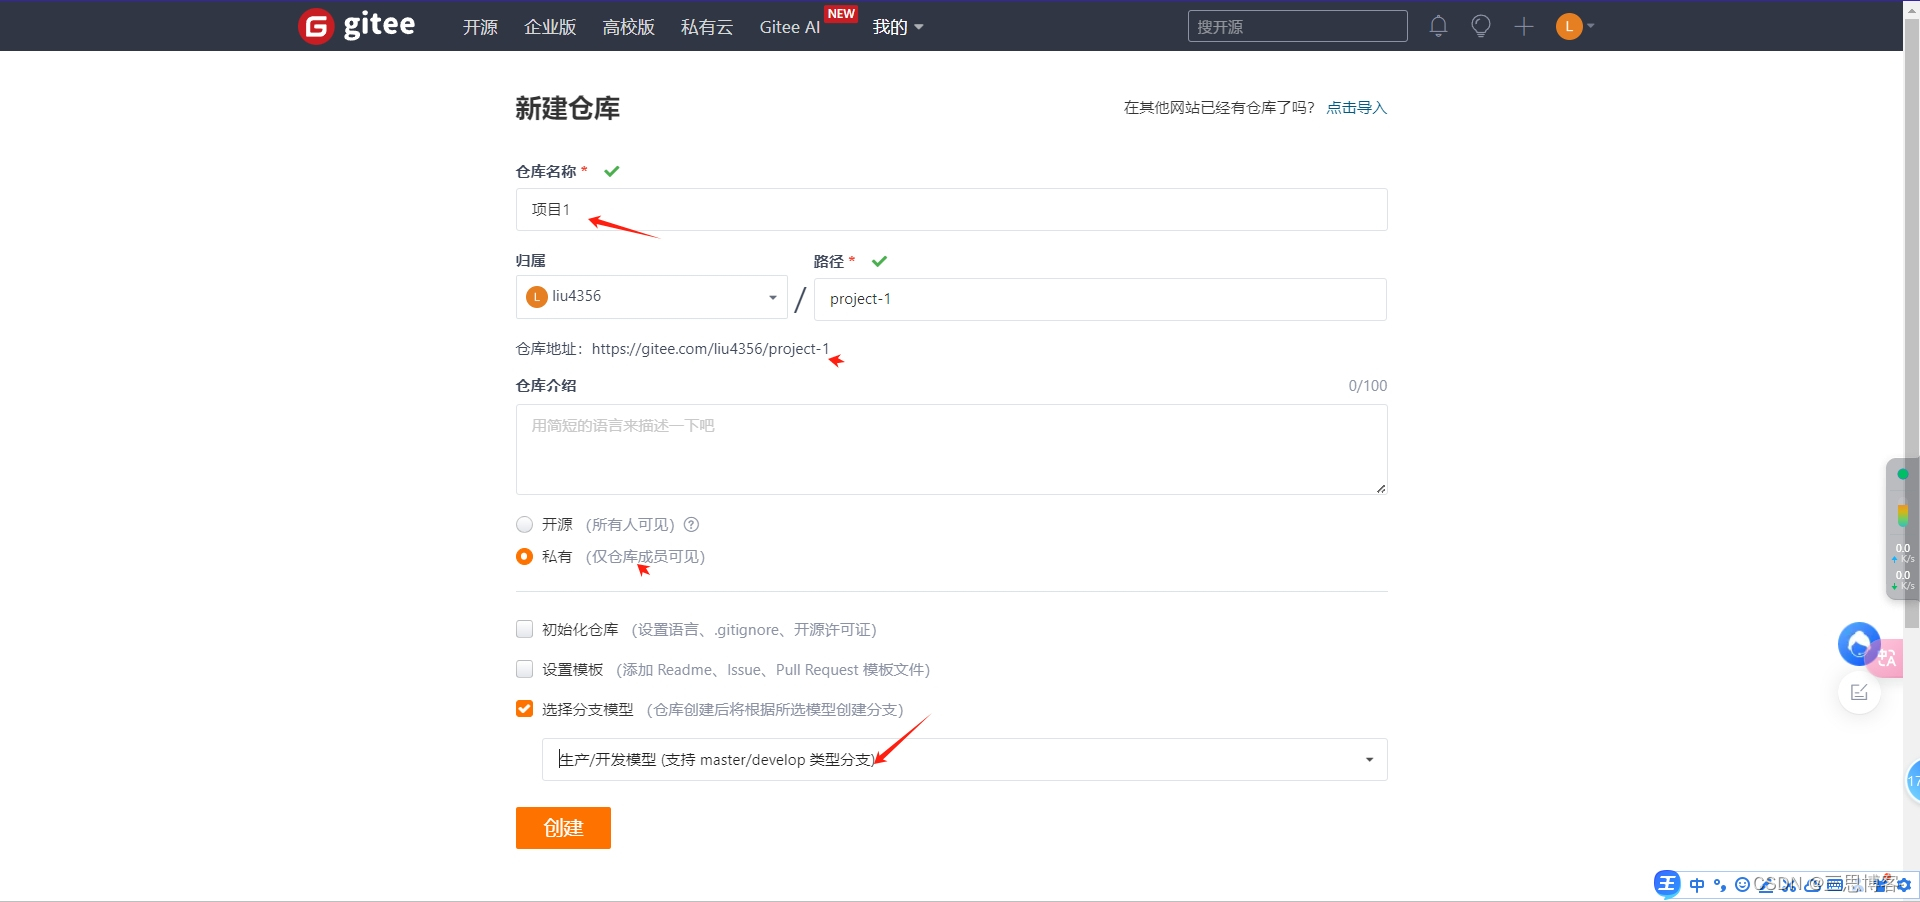Click the IME logo icon in the input toolbar
1920x902 pixels.
pos(1667,883)
